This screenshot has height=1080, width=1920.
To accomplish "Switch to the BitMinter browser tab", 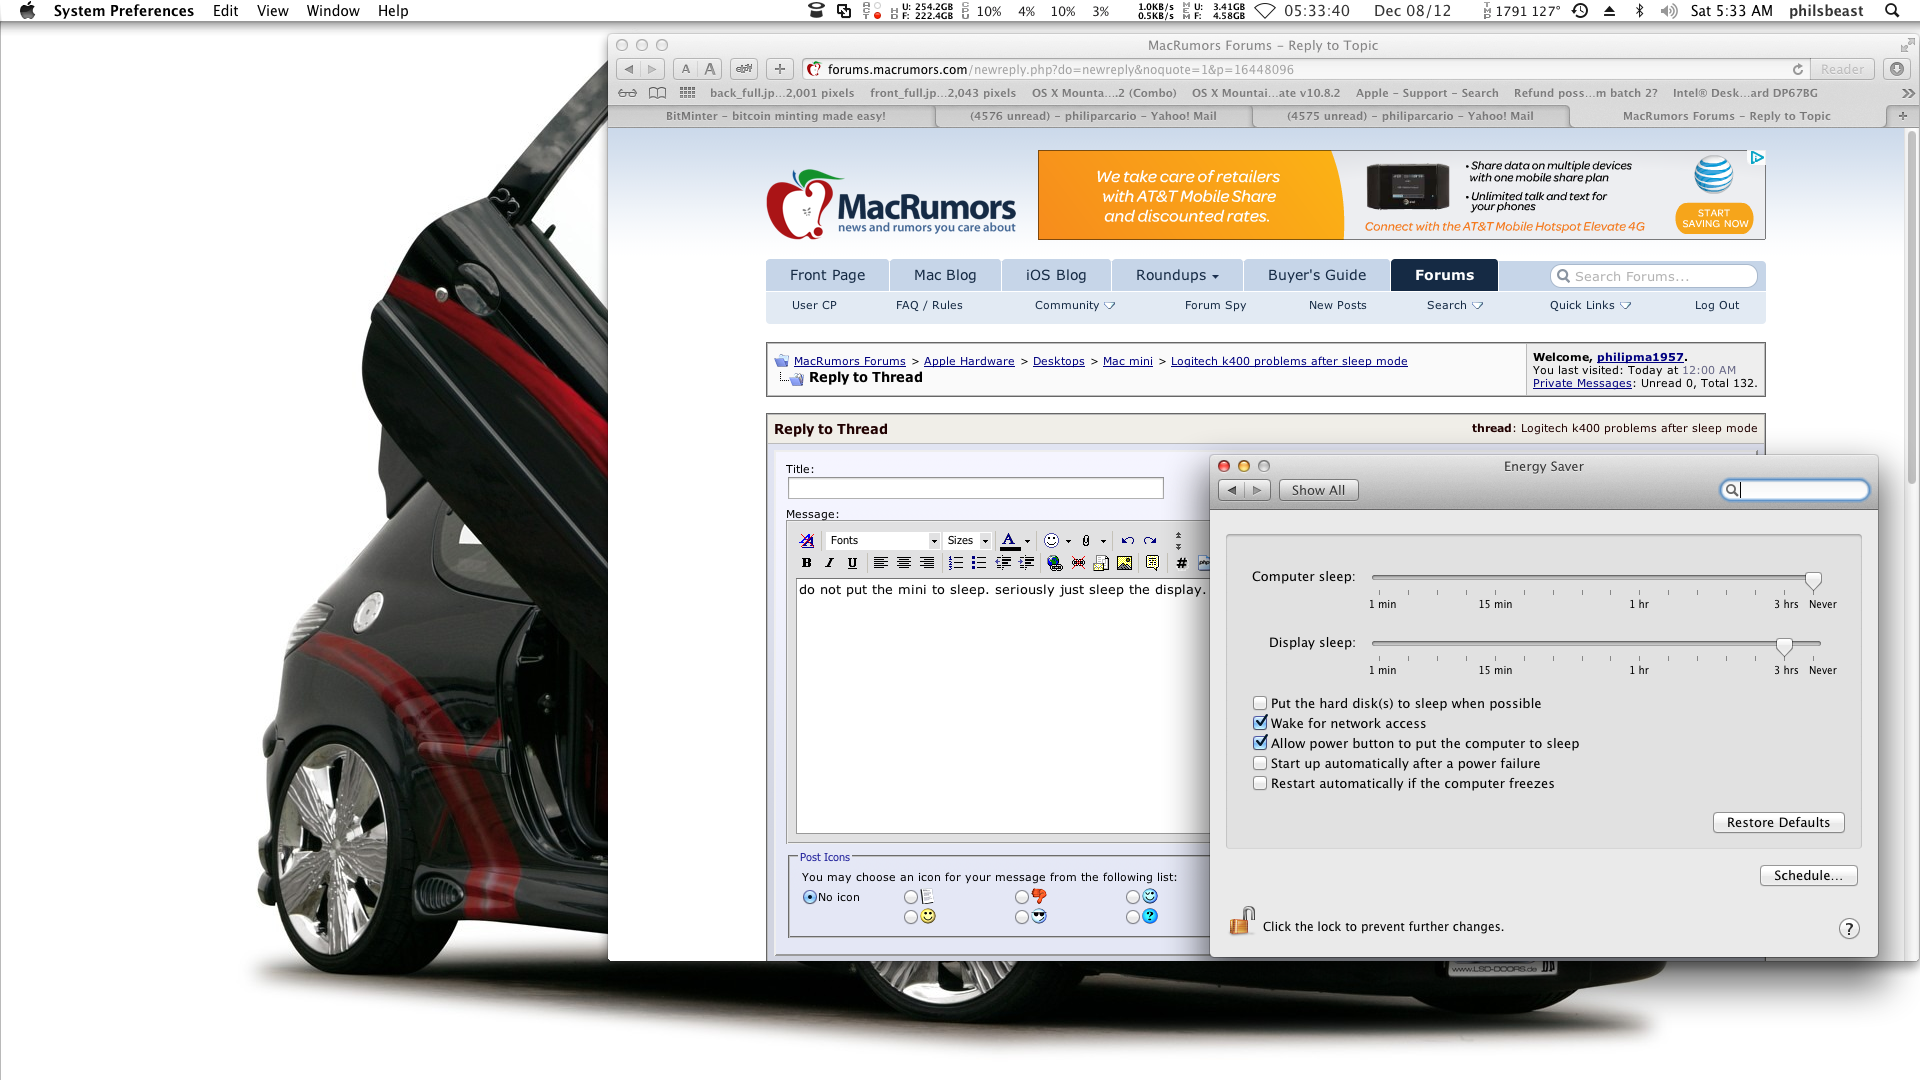I will (775, 116).
